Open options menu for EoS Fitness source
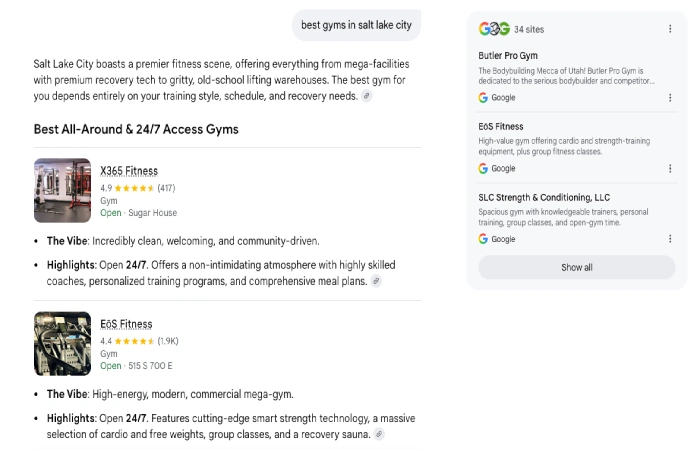This screenshot has height=450, width=700. coord(670,169)
